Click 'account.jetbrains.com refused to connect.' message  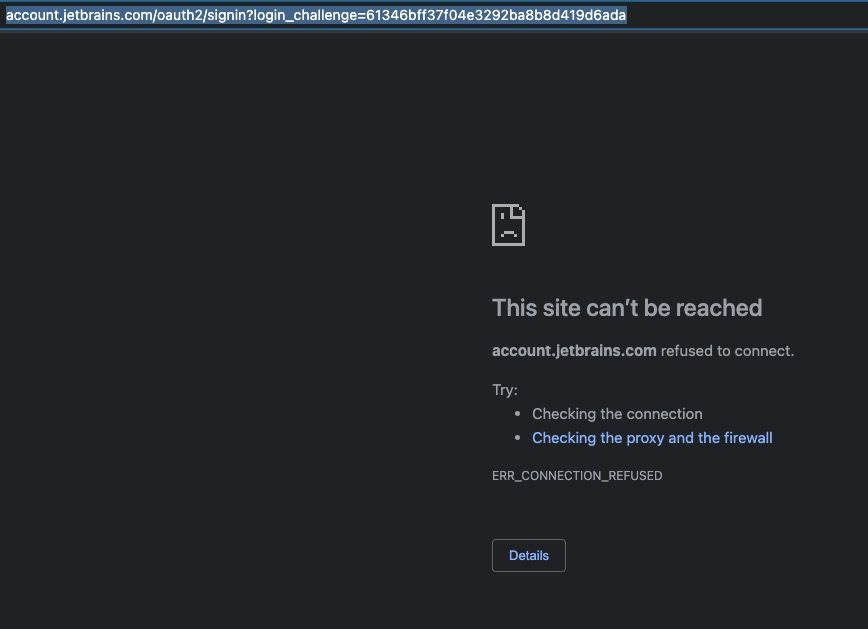tap(643, 351)
